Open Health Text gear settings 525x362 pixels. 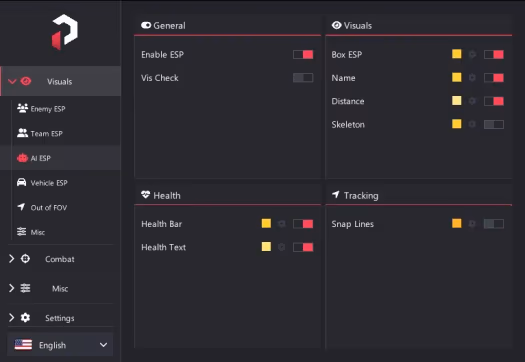(282, 247)
